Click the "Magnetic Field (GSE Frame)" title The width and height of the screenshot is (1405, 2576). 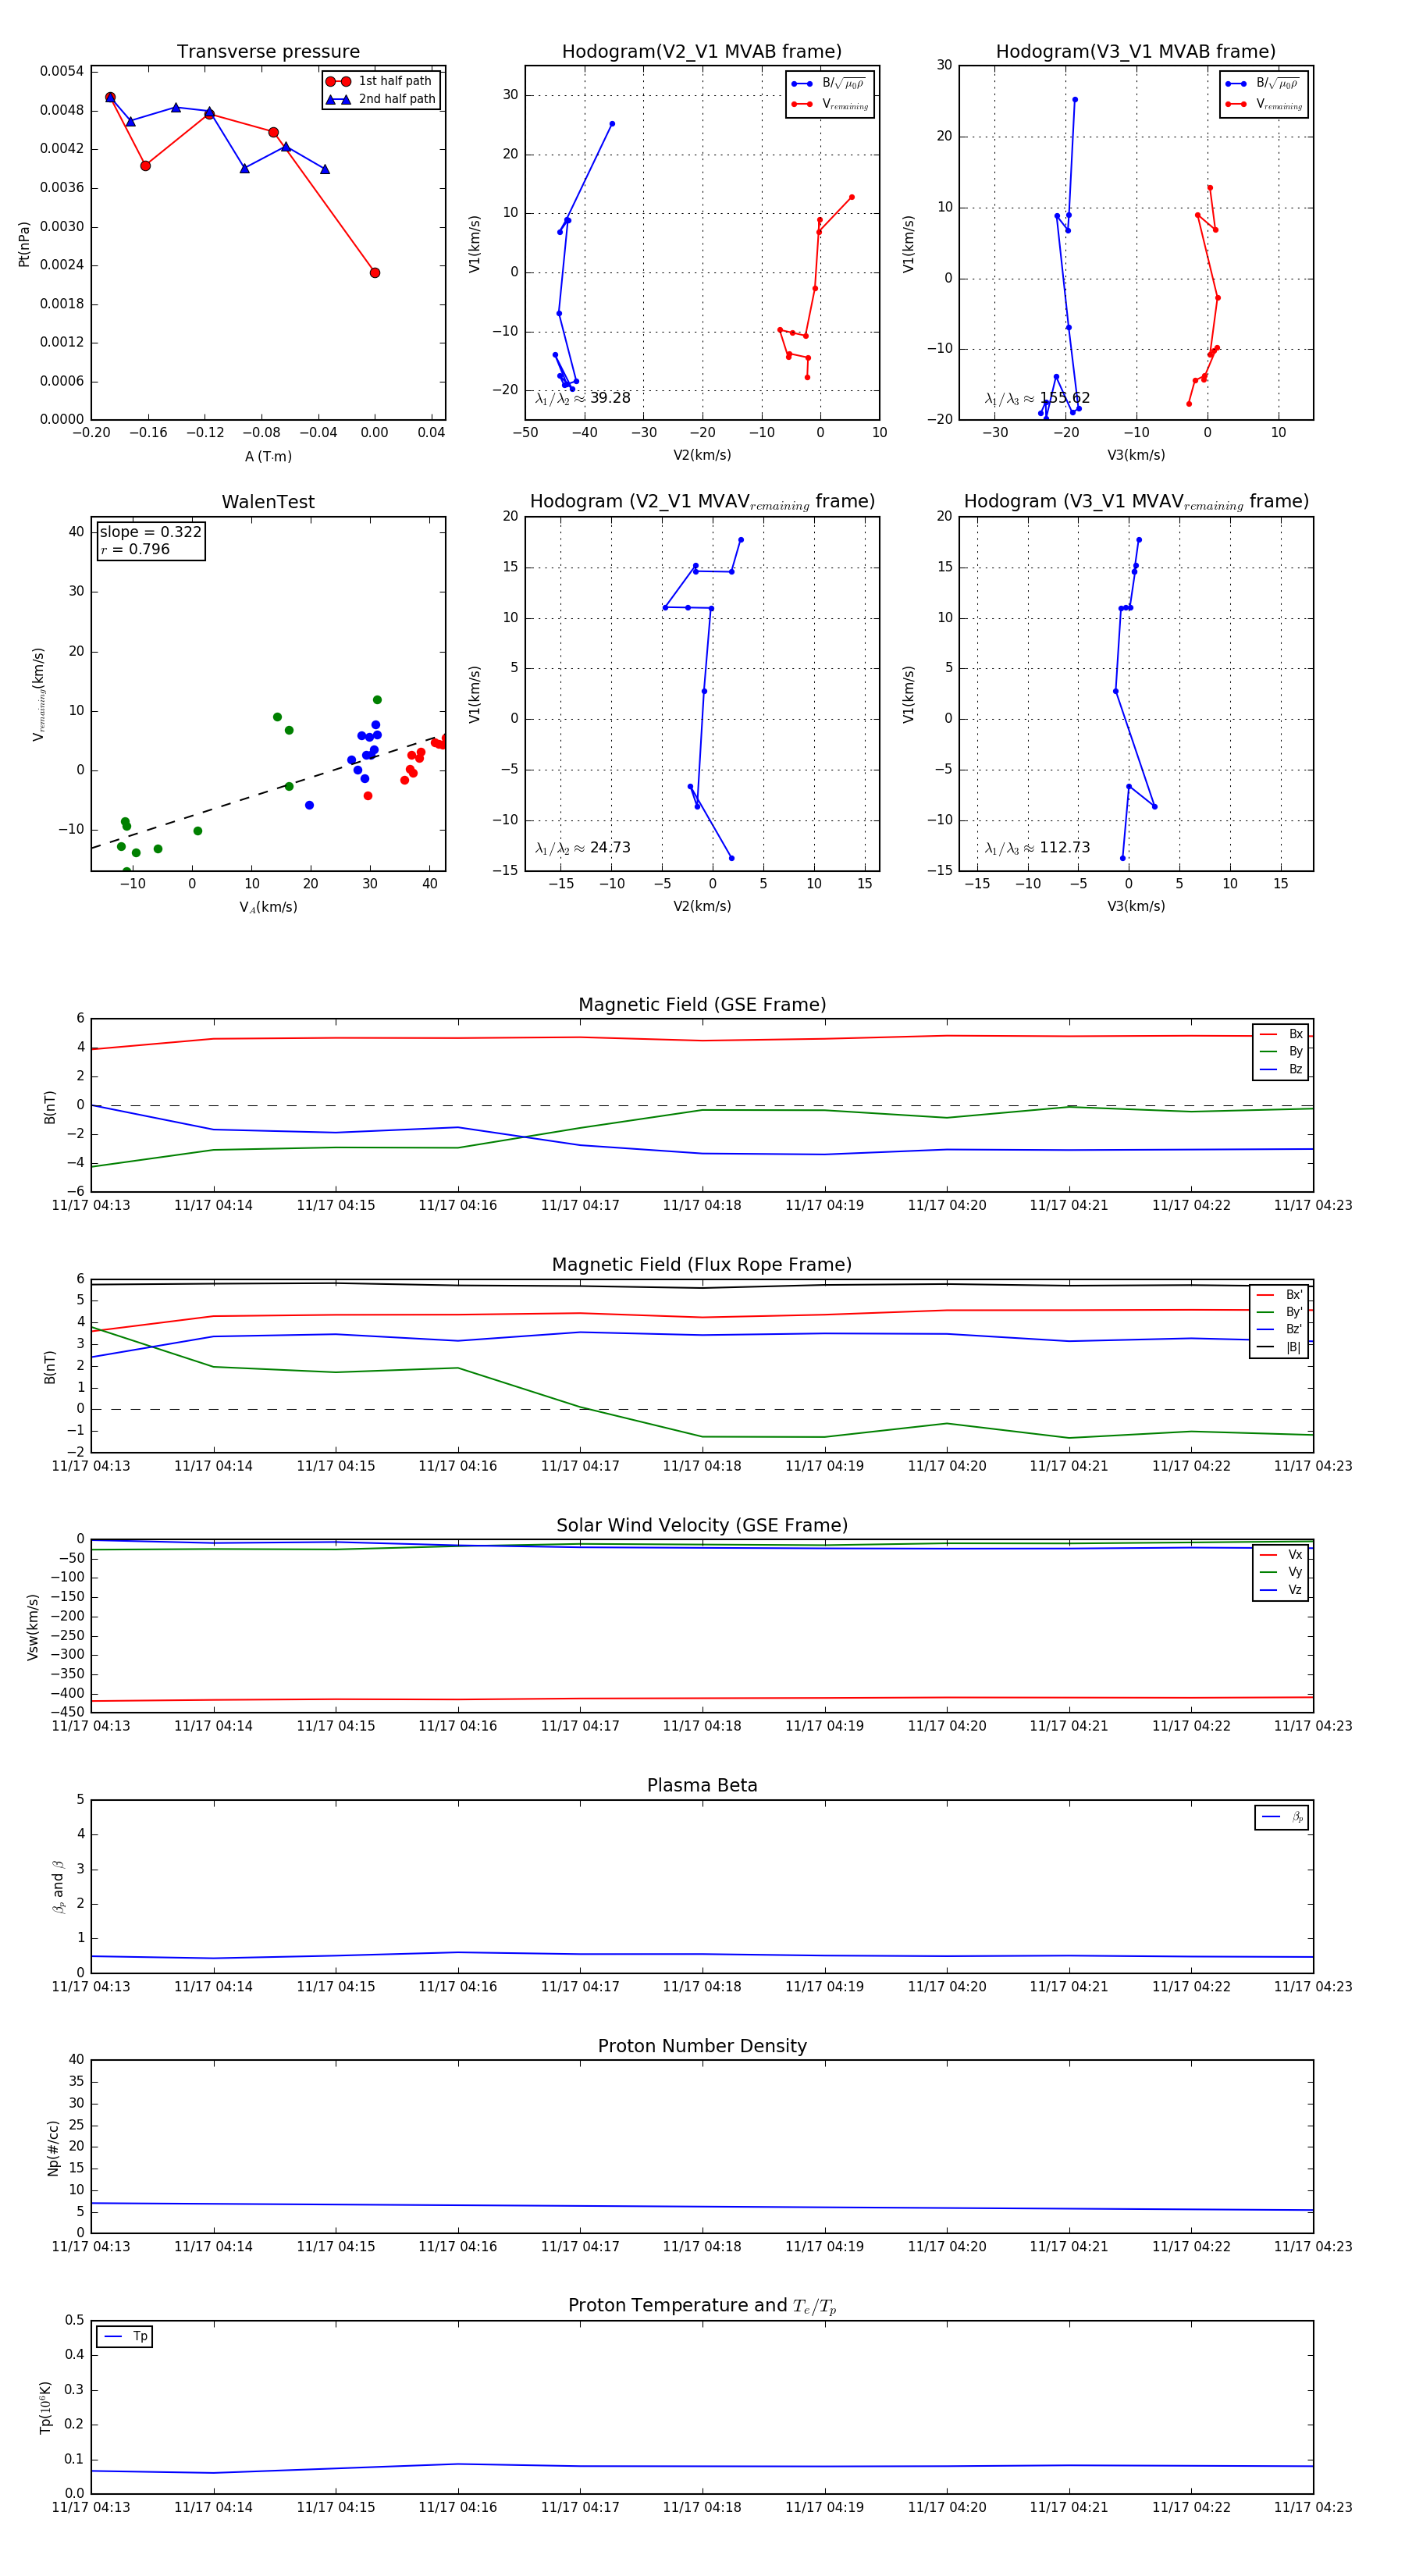(x=702, y=1004)
